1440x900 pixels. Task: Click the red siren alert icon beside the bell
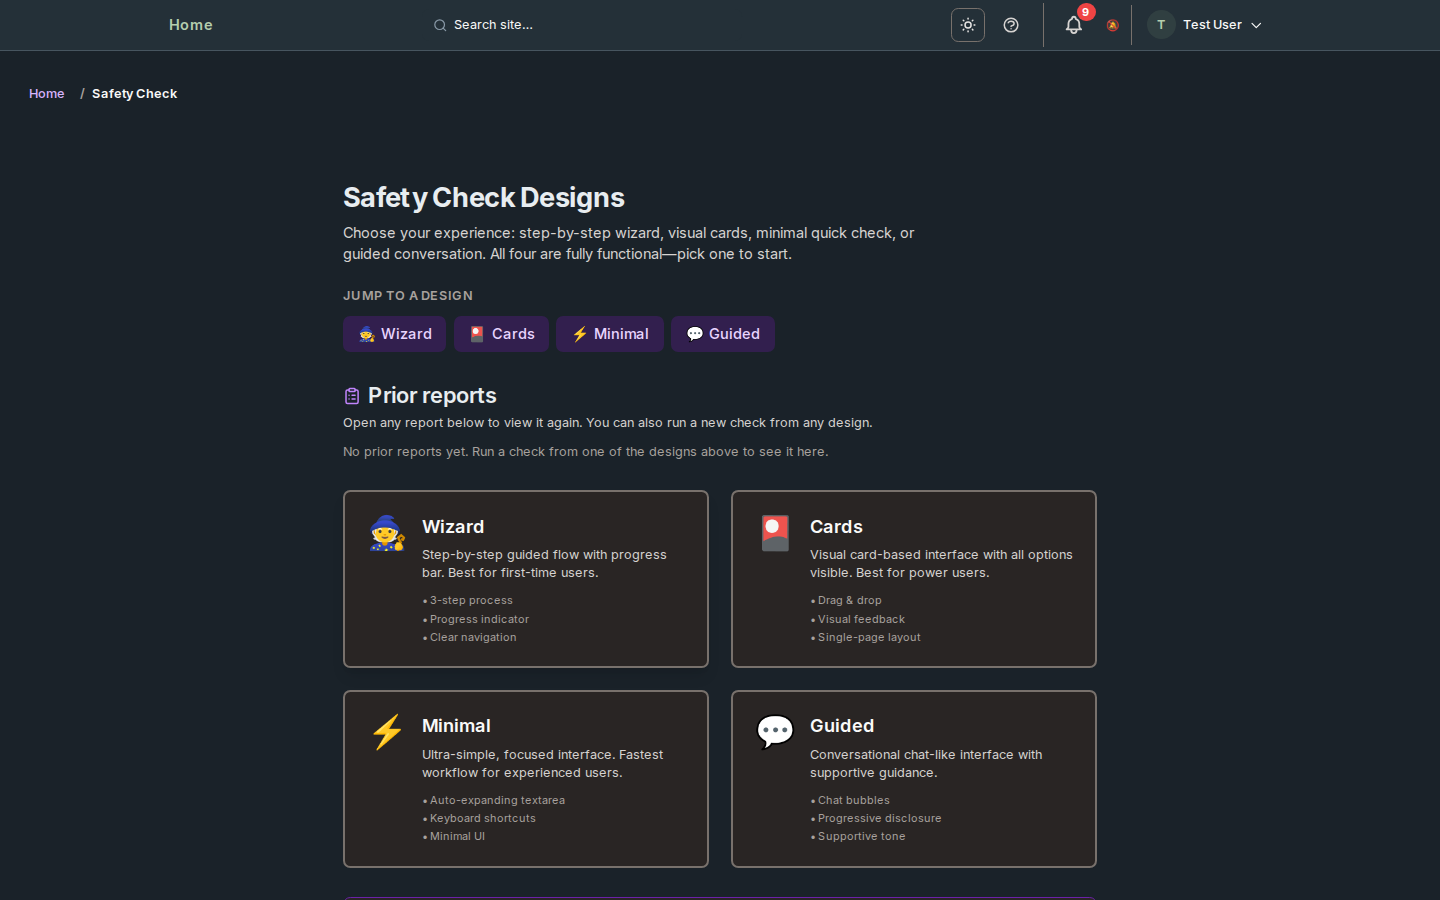pyautogui.click(x=1112, y=26)
